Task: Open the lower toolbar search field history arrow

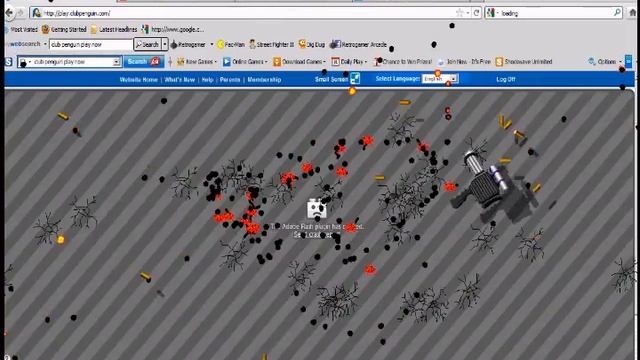Action: pos(116,62)
